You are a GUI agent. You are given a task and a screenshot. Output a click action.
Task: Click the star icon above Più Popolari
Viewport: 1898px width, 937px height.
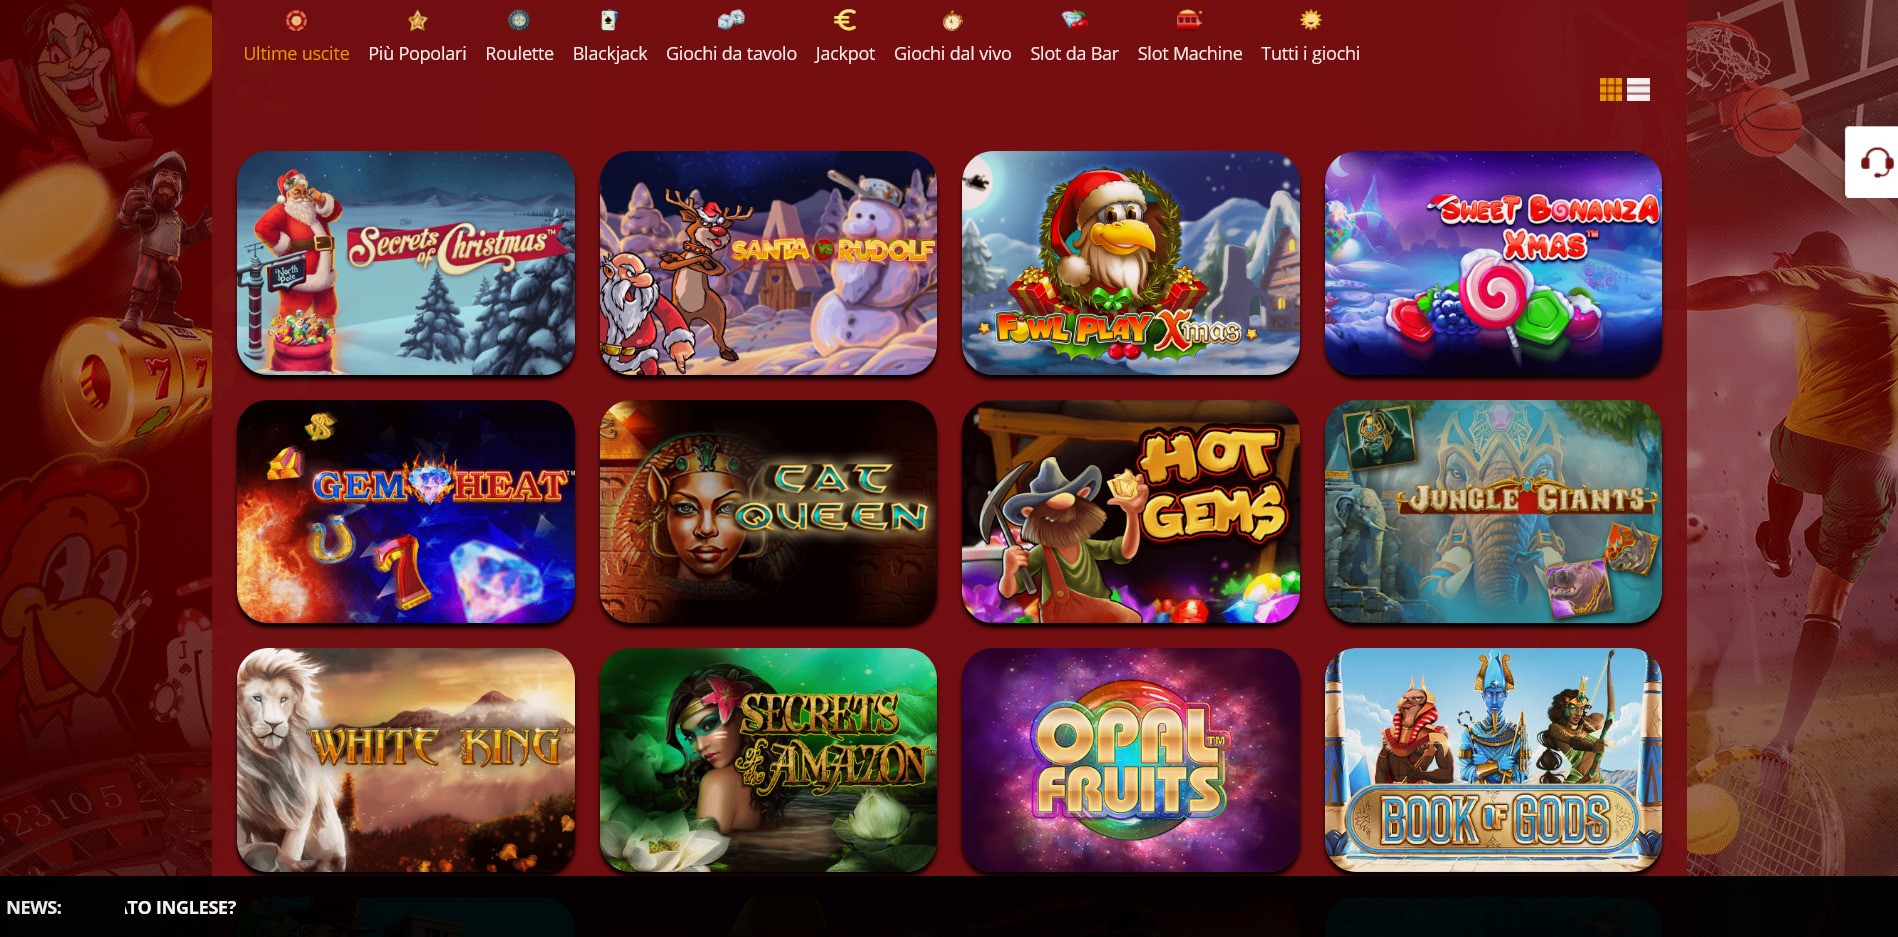tap(417, 20)
